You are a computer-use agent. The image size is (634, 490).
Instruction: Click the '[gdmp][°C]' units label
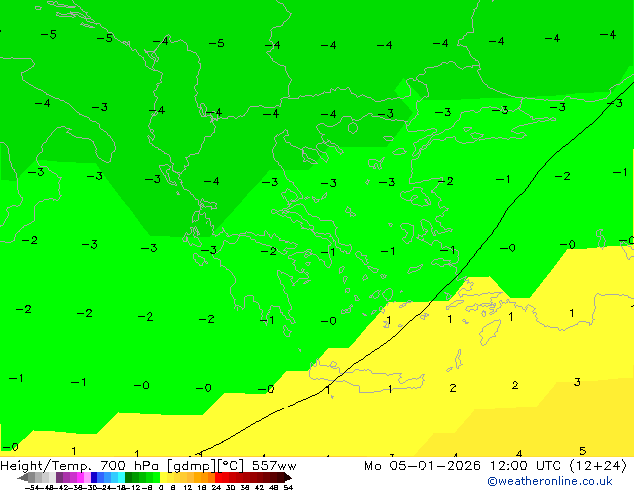click(205, 466)
